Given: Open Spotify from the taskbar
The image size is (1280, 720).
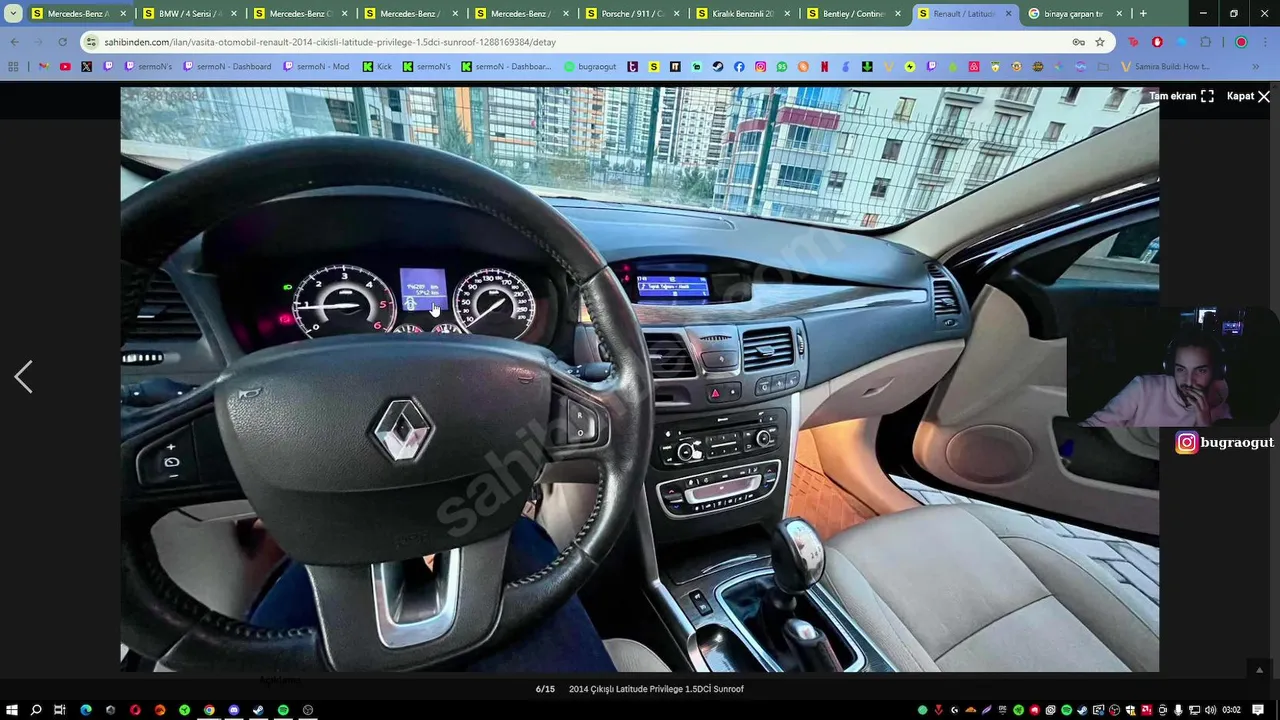Looking at the screenshot, I should coord(283,710).
